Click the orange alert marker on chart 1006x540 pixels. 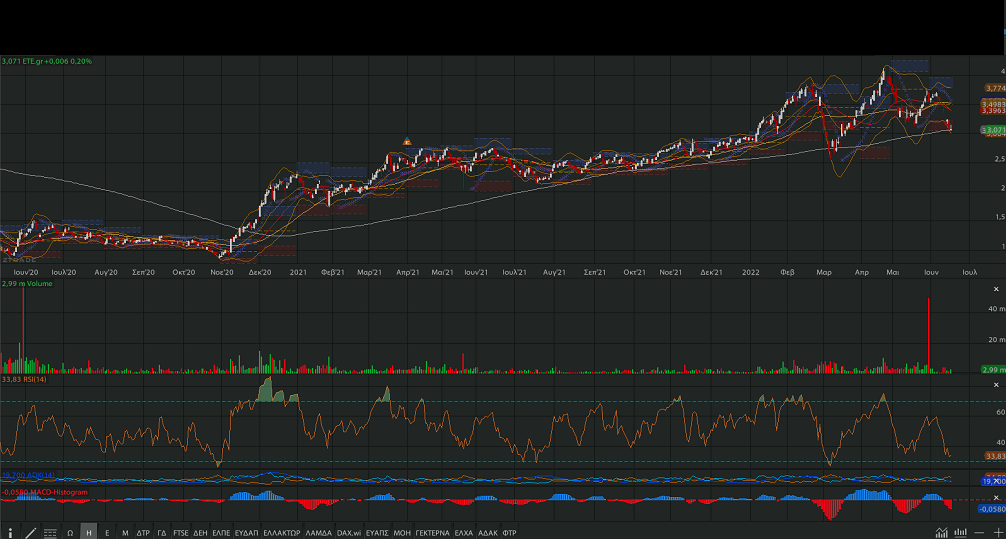tap(407, 141)
